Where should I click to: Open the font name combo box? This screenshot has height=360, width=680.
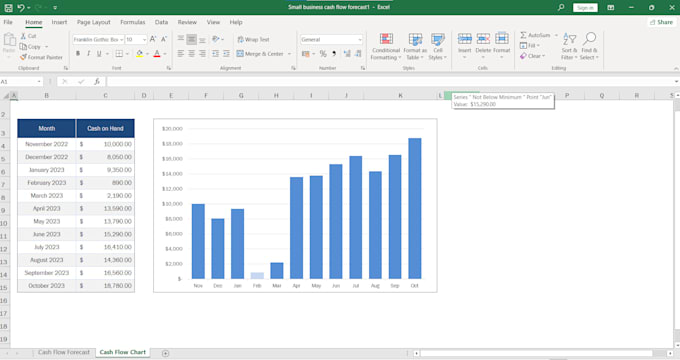point(98,39)
